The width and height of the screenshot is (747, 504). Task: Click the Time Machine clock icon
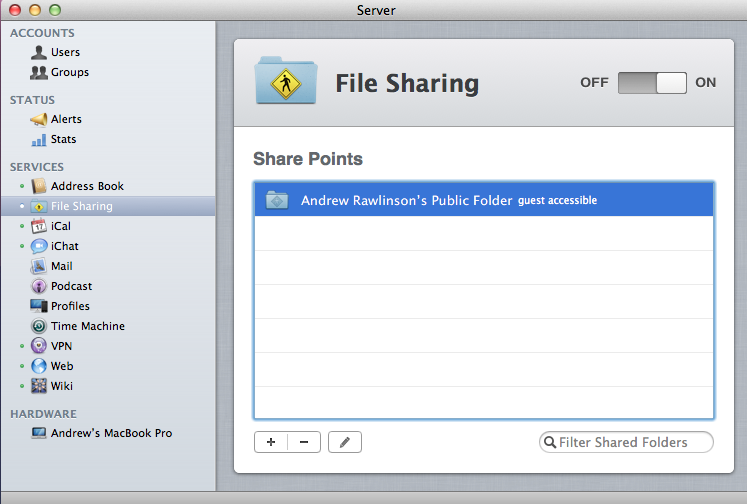point(39,326)
